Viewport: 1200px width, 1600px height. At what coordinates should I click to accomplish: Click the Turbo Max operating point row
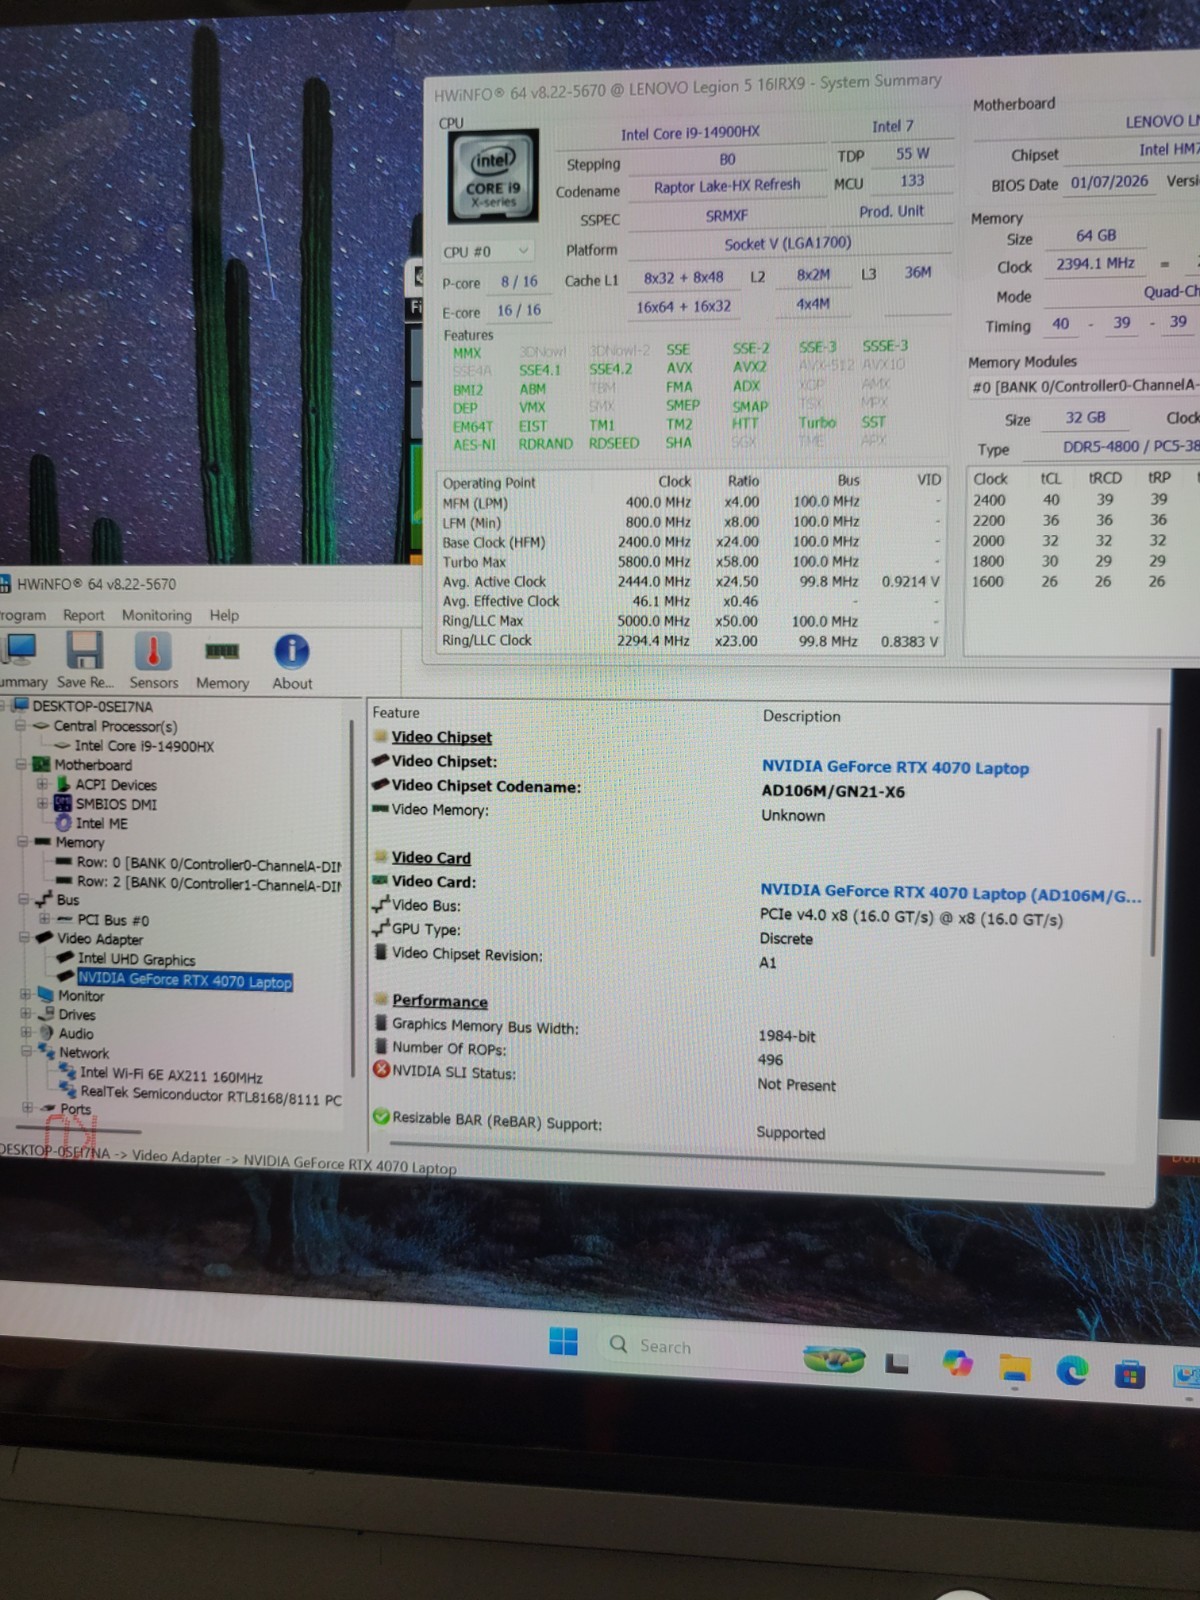690,562
